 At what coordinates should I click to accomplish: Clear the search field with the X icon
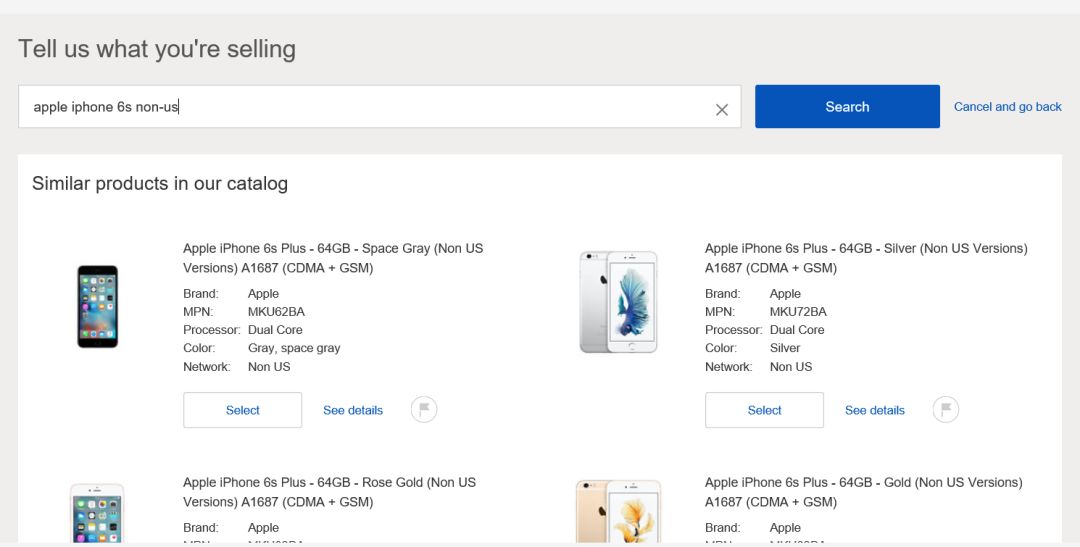[721, 110]
